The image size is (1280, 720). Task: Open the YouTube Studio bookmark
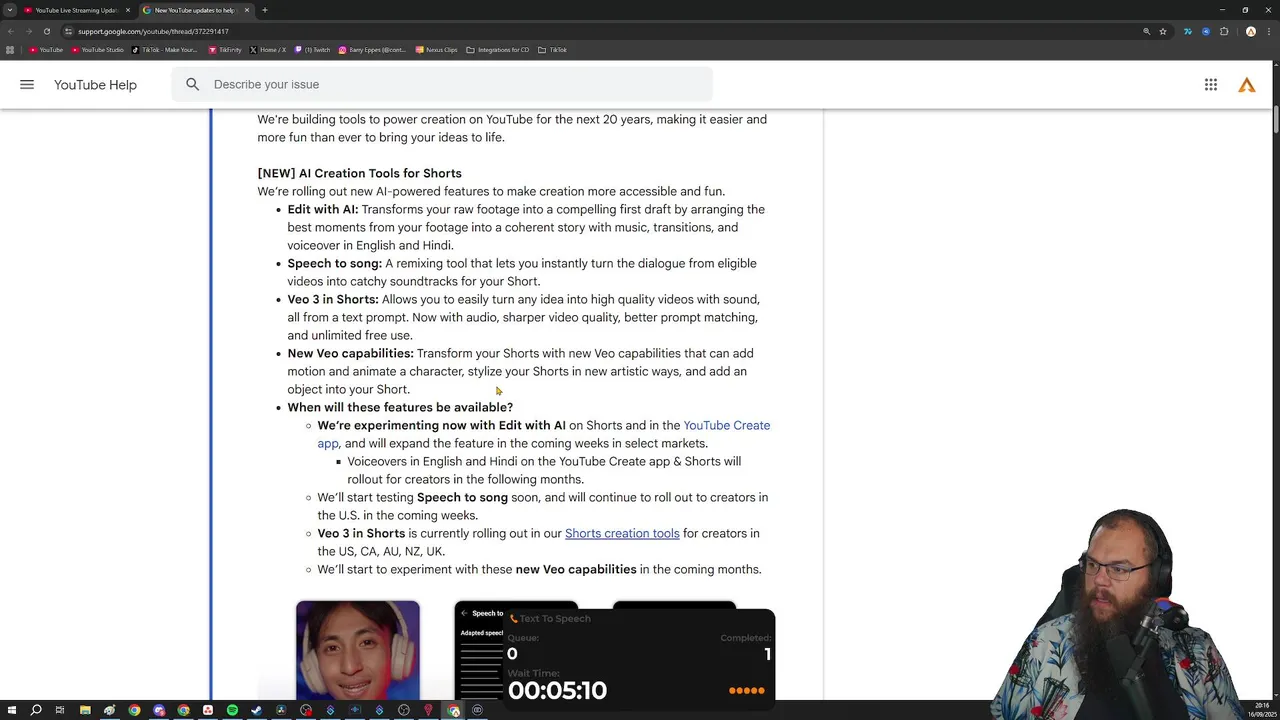(x=98, y=50)
